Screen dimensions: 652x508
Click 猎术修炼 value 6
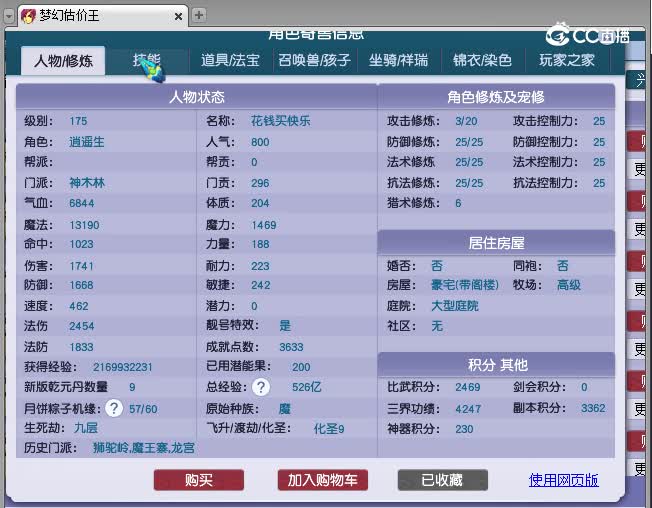[x=458, y=203]
